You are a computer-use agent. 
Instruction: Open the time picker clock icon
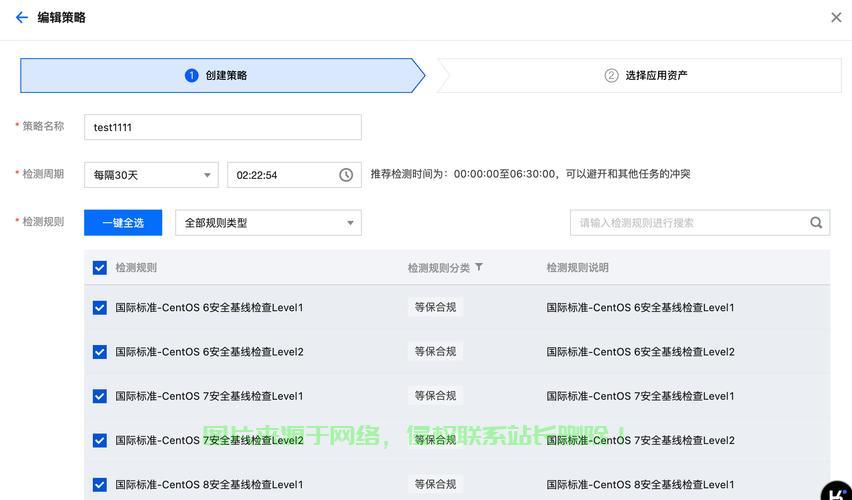pyautogui.click(x=346, y=175)
